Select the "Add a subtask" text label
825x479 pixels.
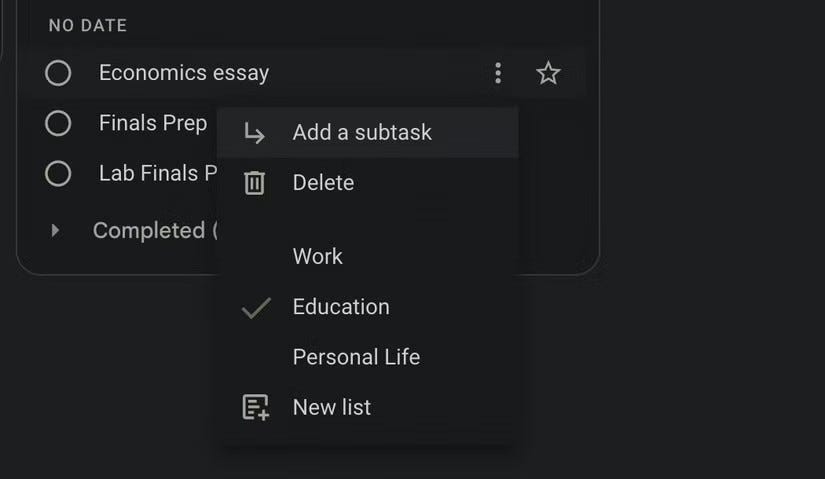tap(362, 132)
